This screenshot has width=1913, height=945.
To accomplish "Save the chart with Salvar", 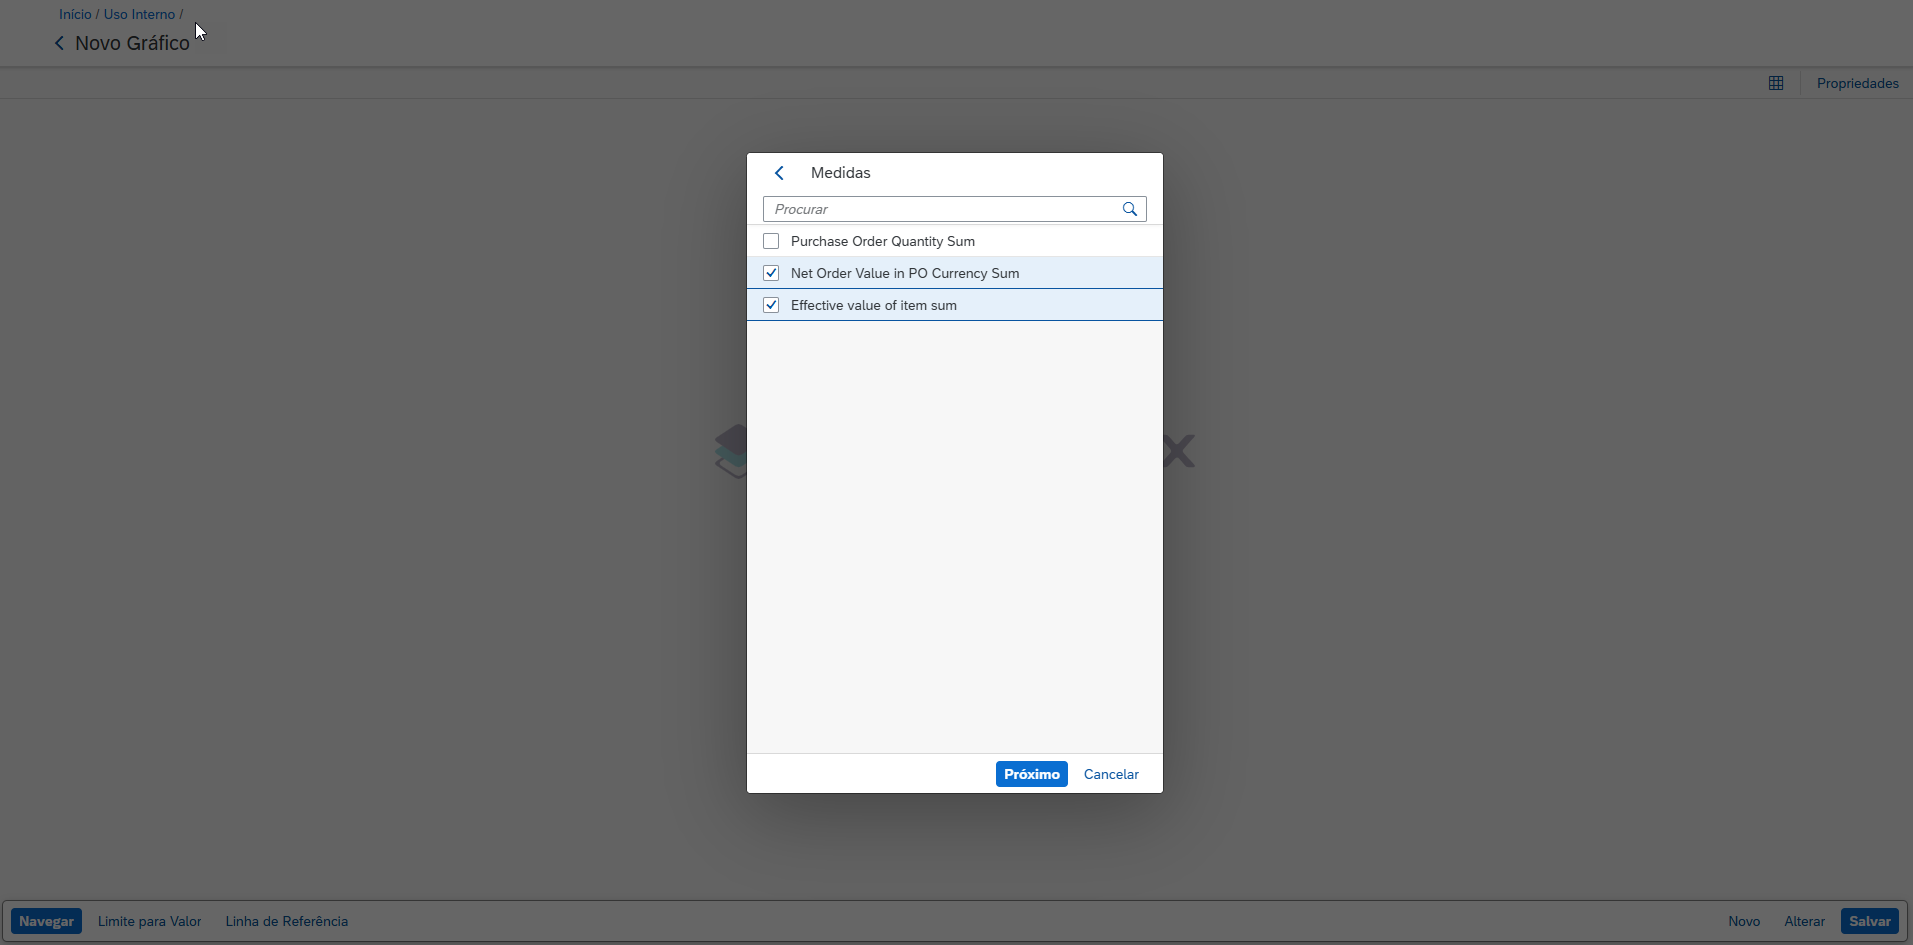I will [x=1869, y=921].
